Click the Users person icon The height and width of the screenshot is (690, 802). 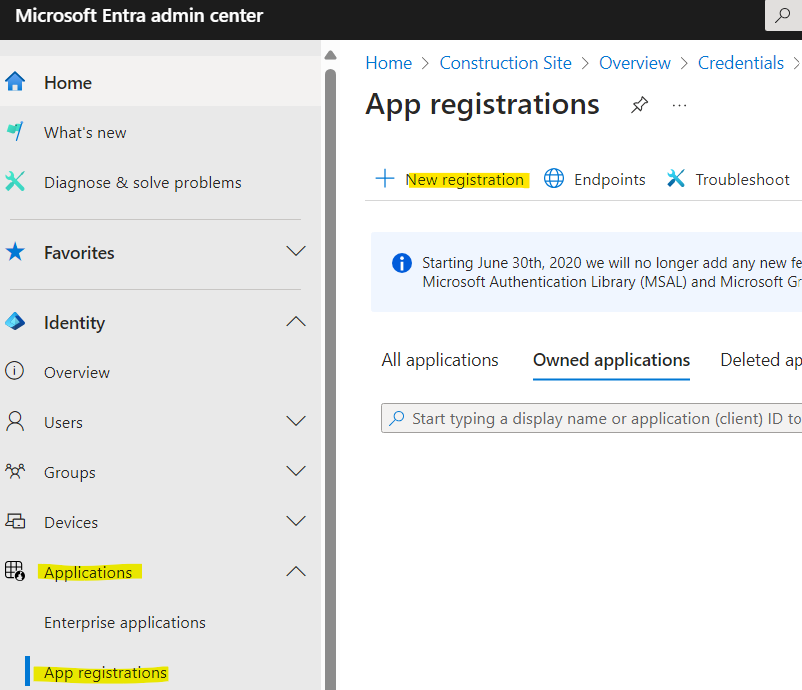coord(15,421)
